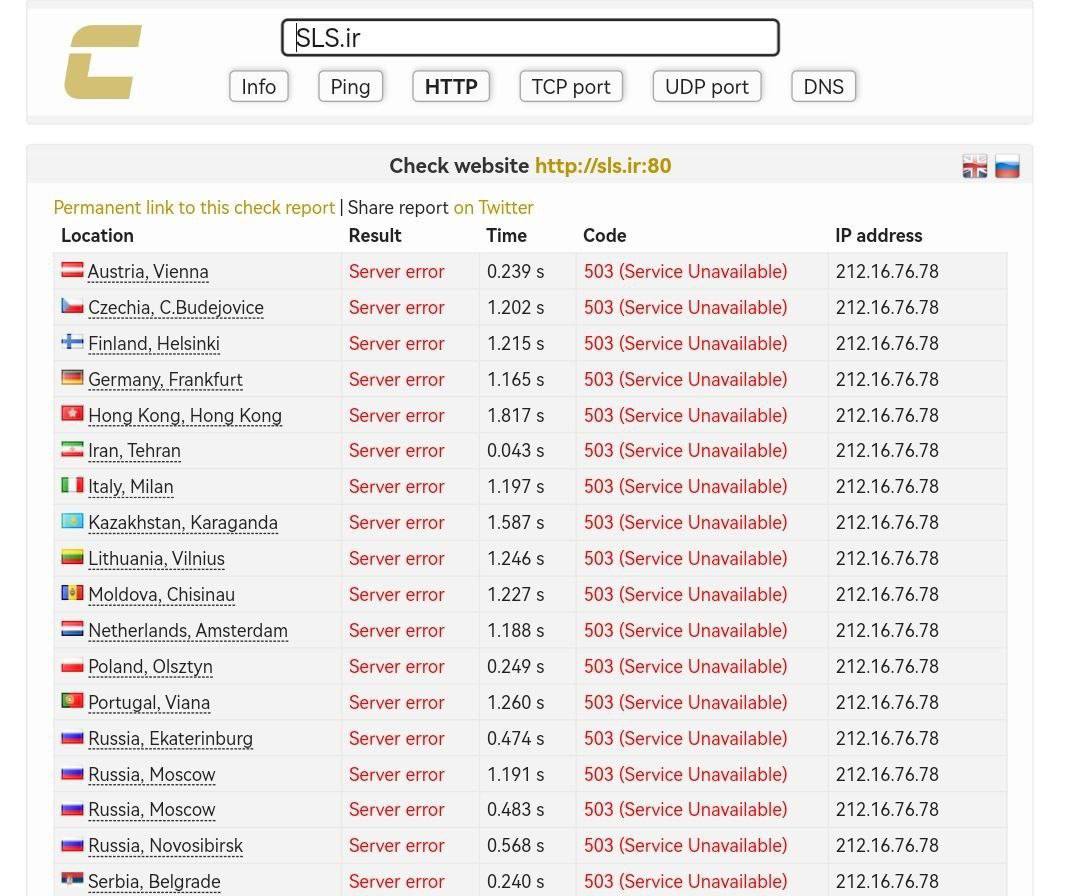
Task: Click the Hong Kong flag icon
Action: click(x=72, y=413)
